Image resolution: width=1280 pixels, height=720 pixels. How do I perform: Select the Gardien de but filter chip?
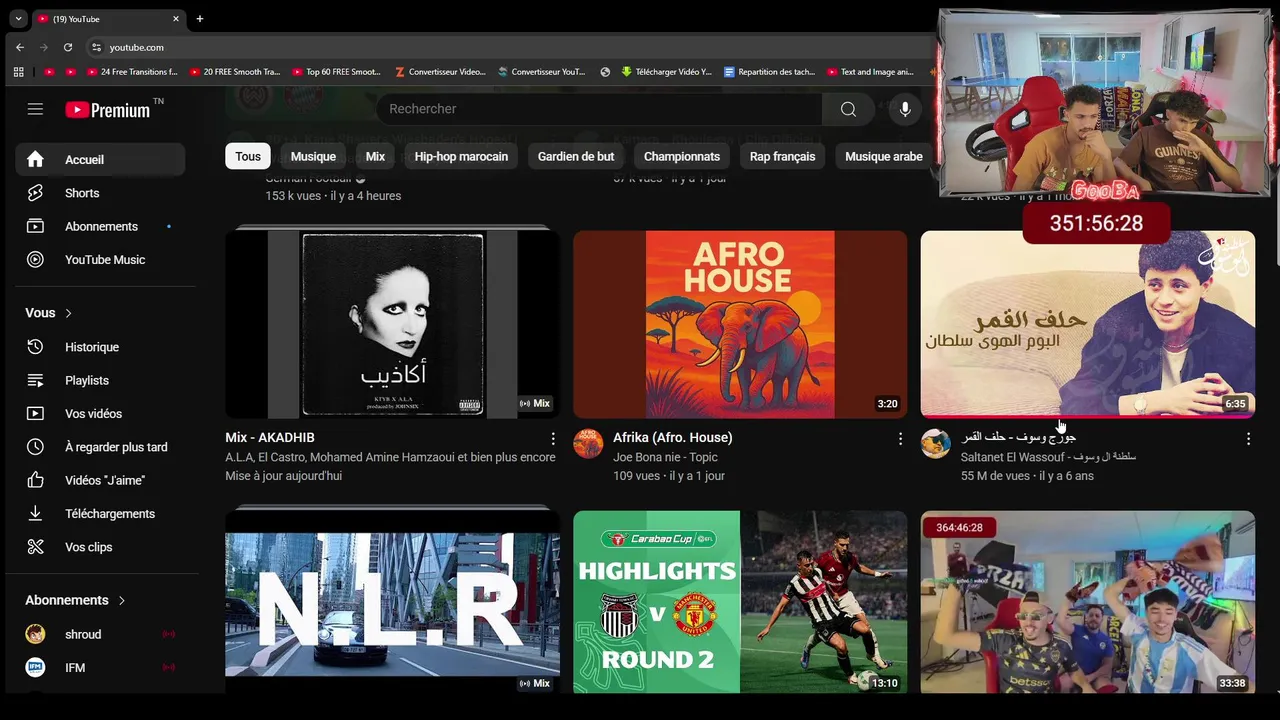(576, 156)
